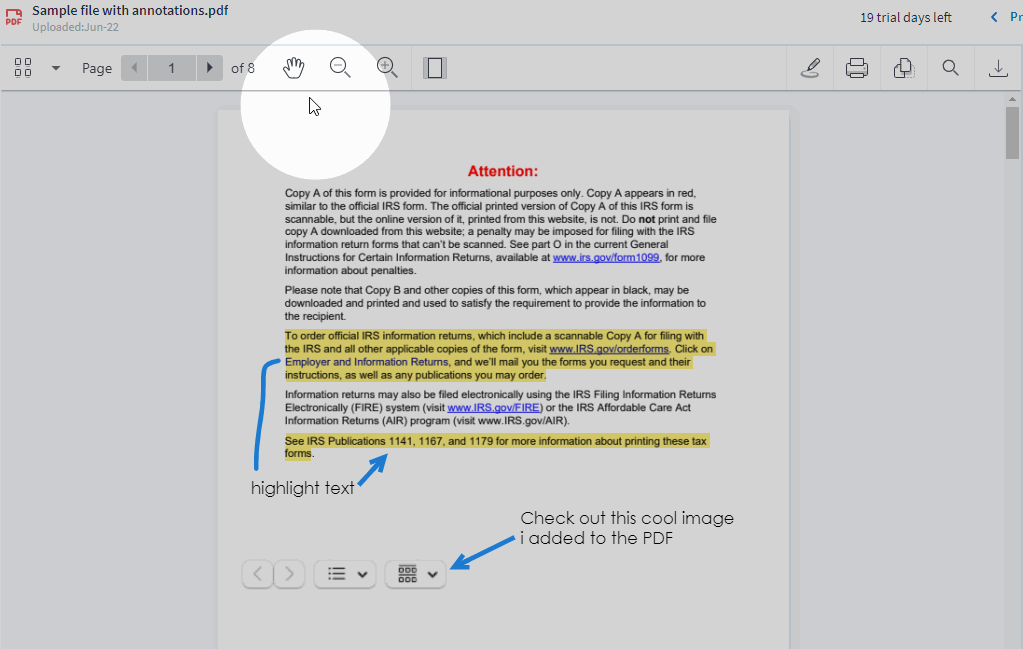This screenshot has width=1023, height=649.
Task: Expand the grid layout dropdown in image
Action: coord(416,574)
